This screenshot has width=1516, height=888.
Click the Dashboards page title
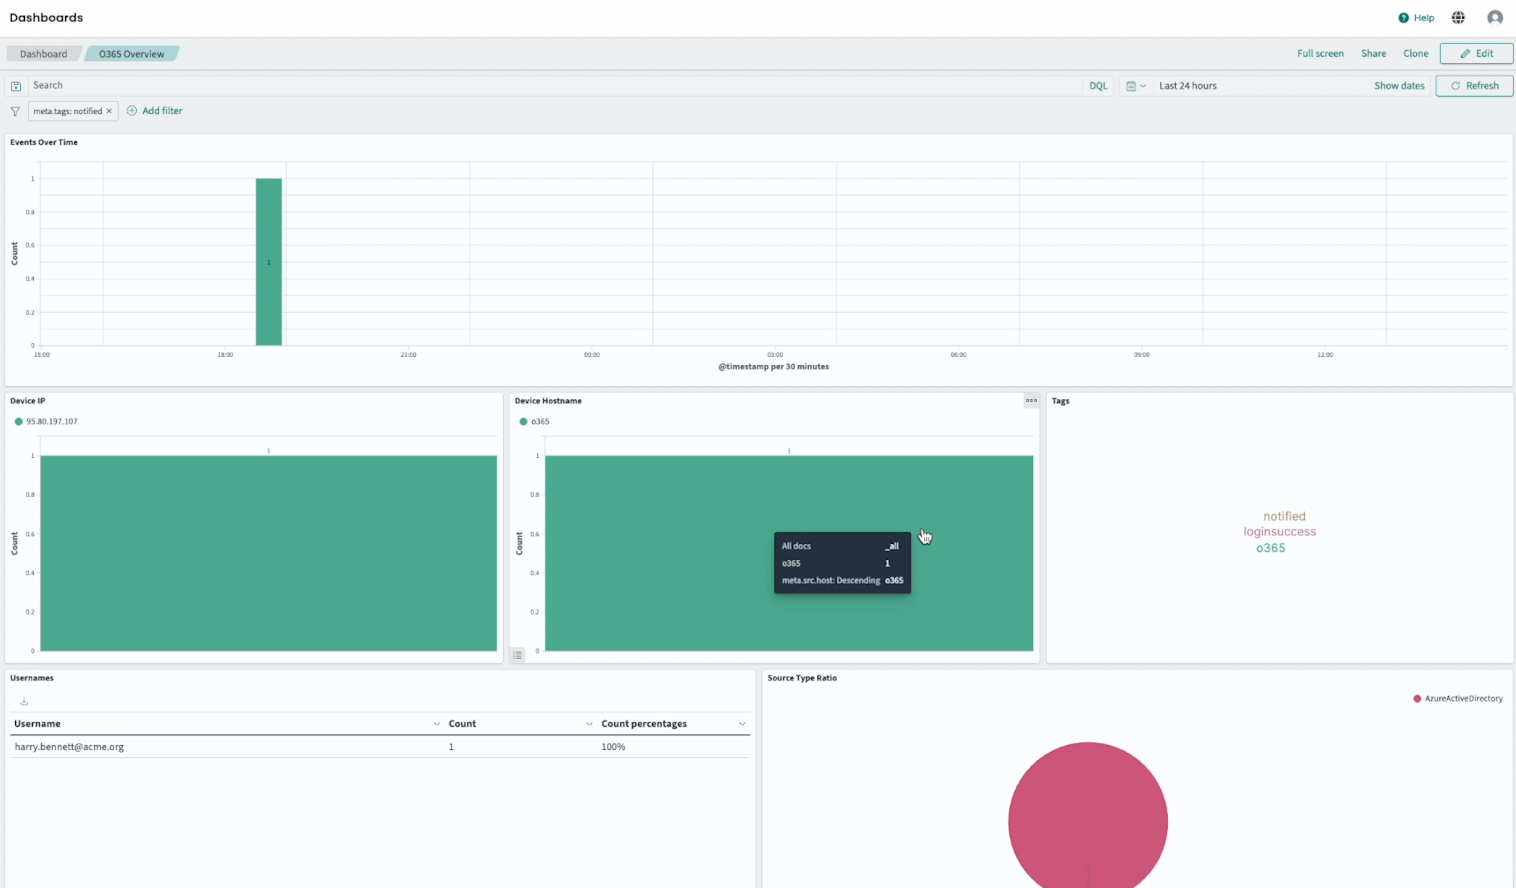pos(46,18)
